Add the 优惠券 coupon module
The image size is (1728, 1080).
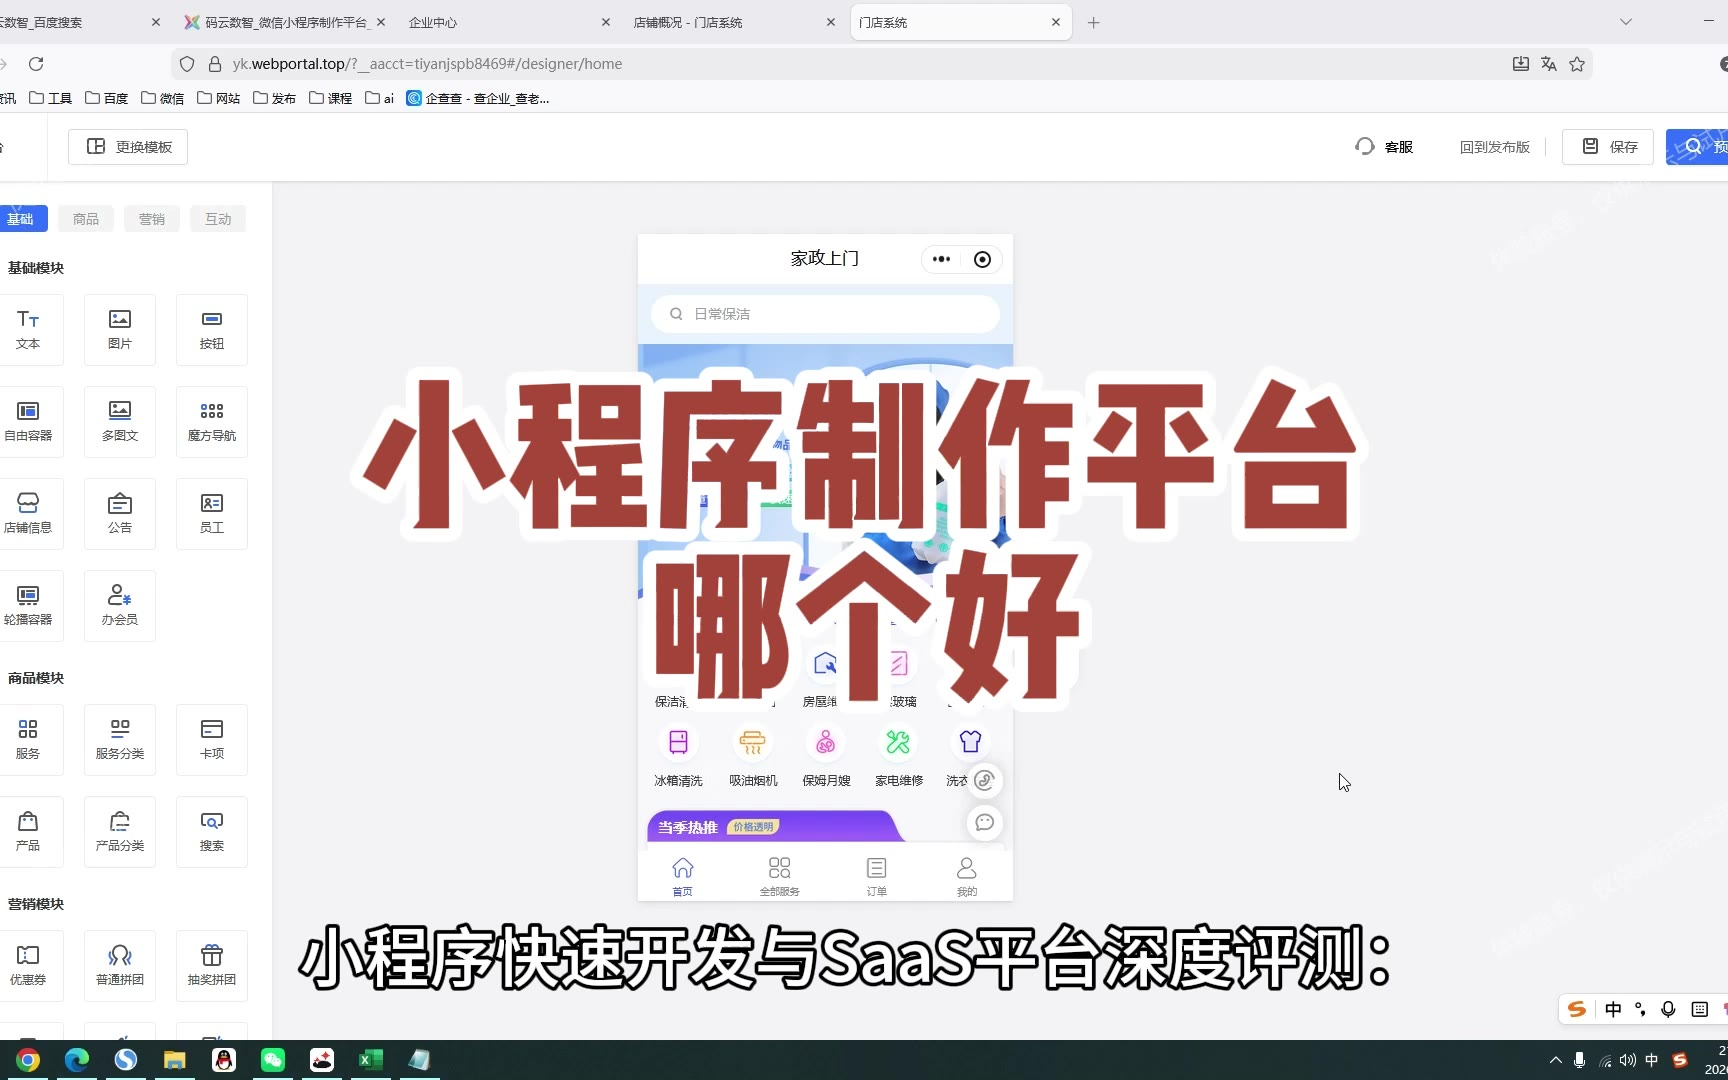(x=28, y=965)
